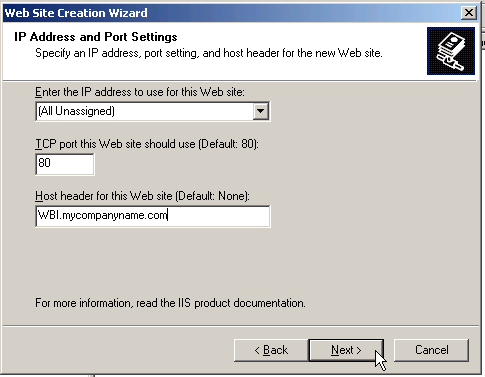The width and height of the screenshot is (485, 377).
Task: Click the 'Specify an IP address' subtitle text
Action: point(209,53)
